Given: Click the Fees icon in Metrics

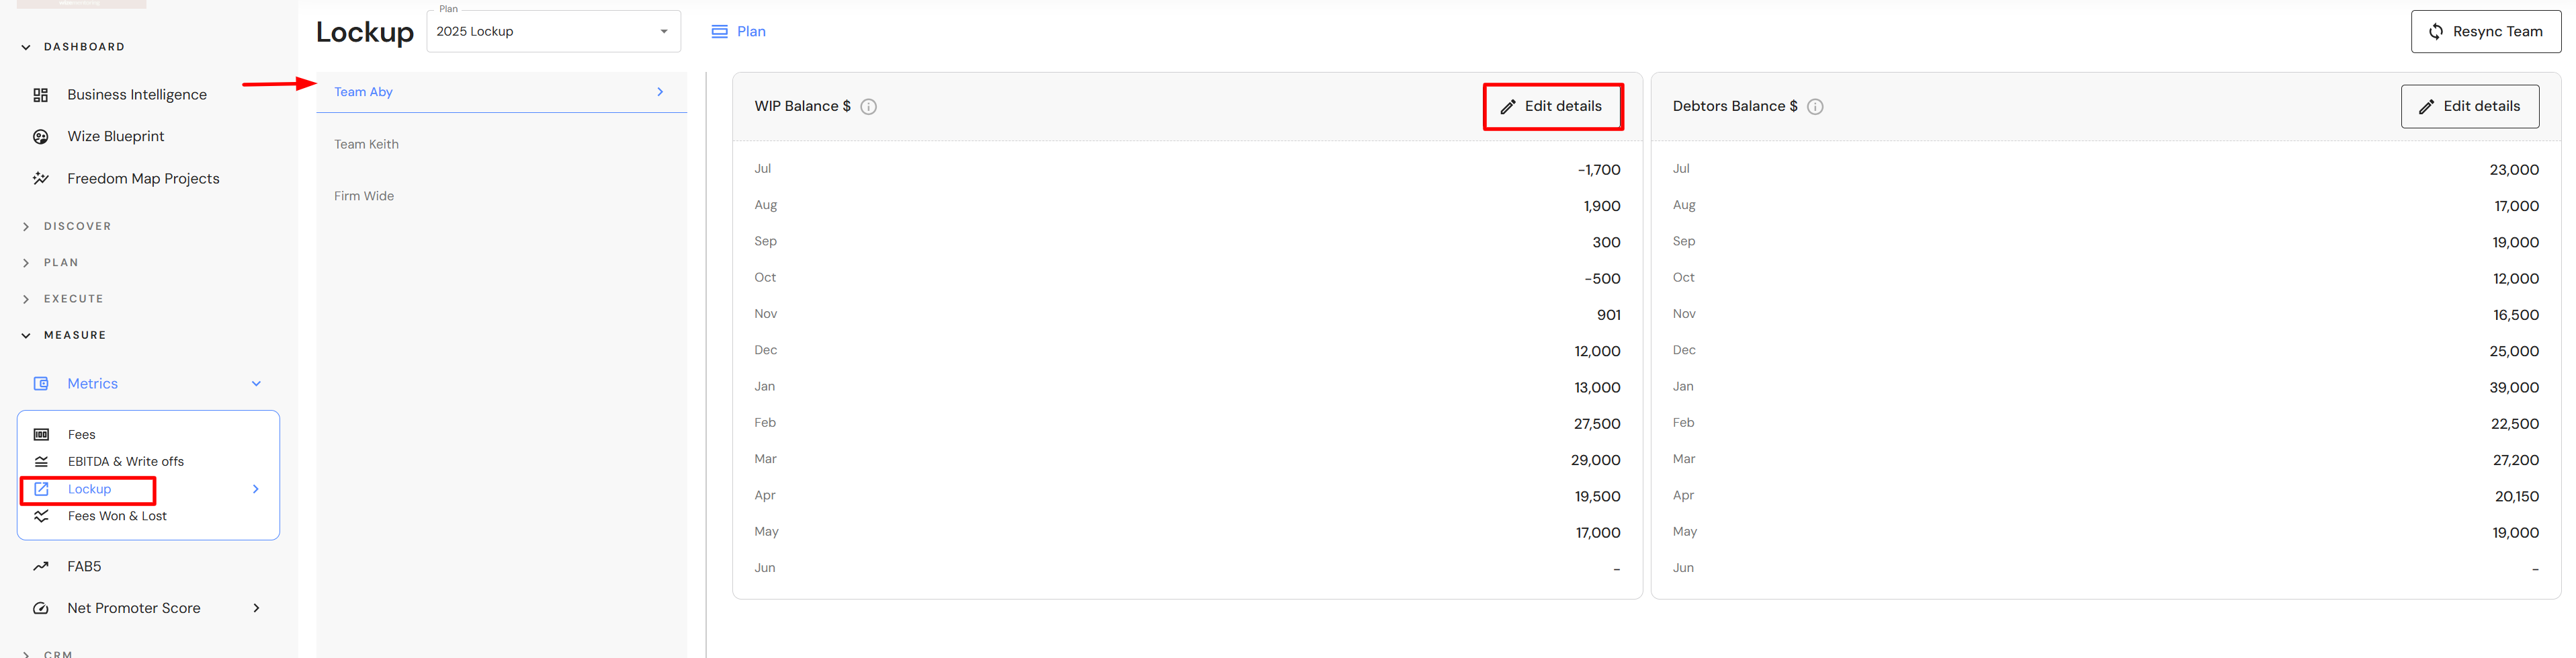Looking at the screenshot, I should click(x=41, y=435).
